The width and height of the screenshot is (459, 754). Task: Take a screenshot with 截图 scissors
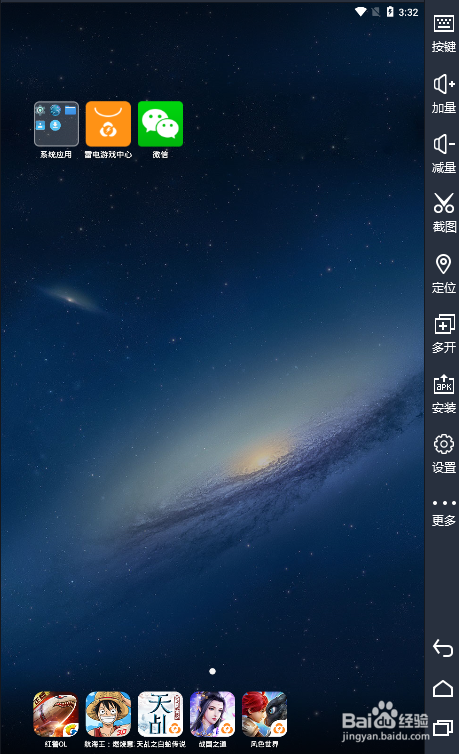[443, 213]
